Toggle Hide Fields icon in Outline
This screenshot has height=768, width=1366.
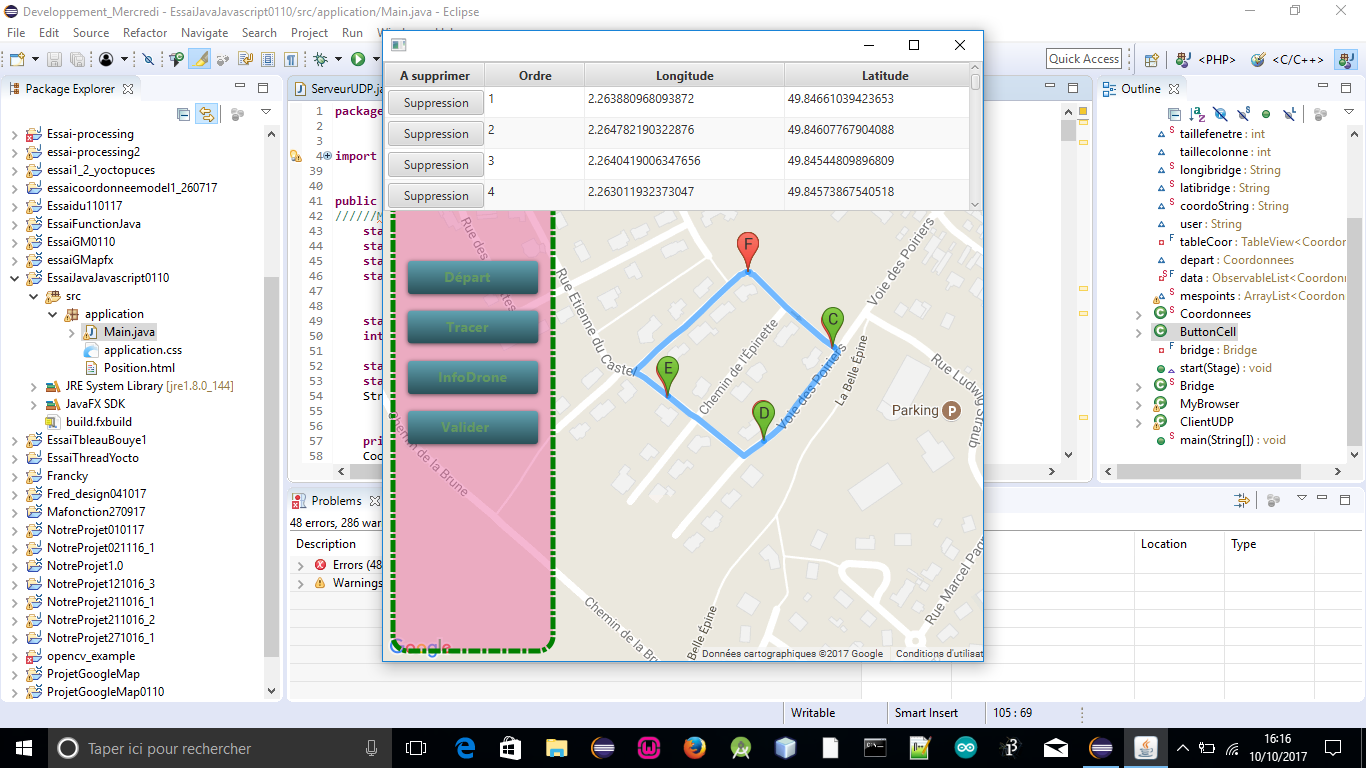pyautogui.click(x=1220, y=114)
